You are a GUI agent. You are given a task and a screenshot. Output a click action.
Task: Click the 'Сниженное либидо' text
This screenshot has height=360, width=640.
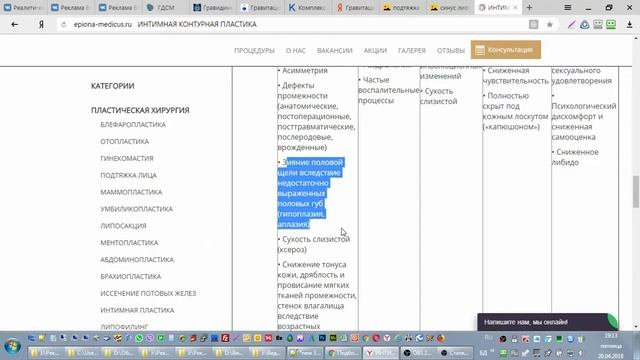pyautogui.click(x=575, y=157)
